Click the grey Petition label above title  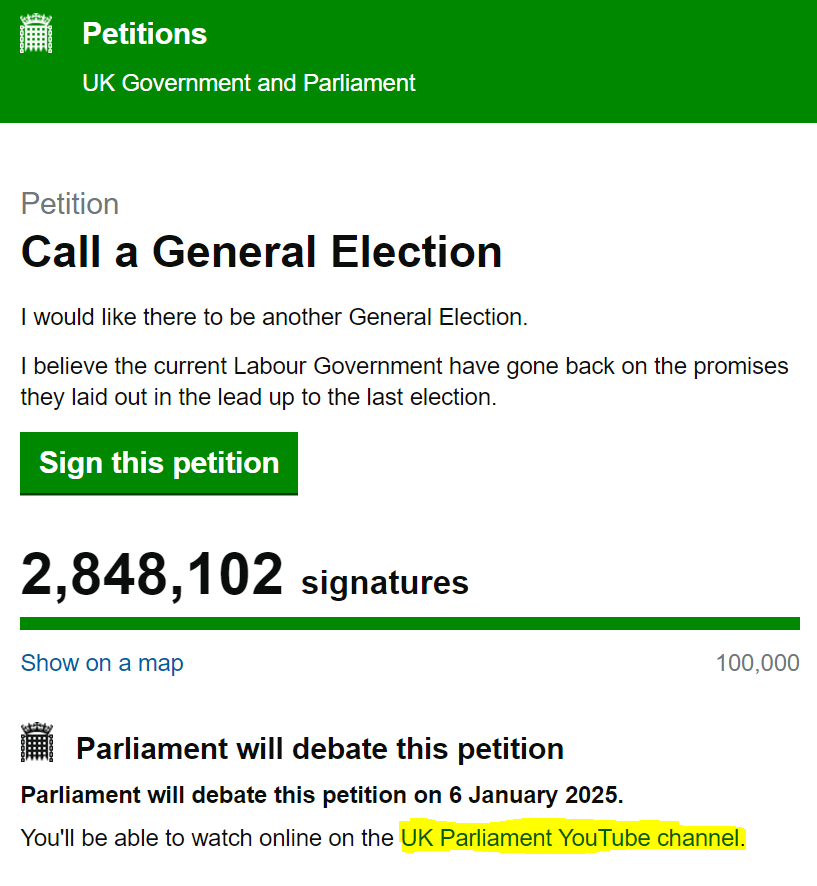(70, 204)
